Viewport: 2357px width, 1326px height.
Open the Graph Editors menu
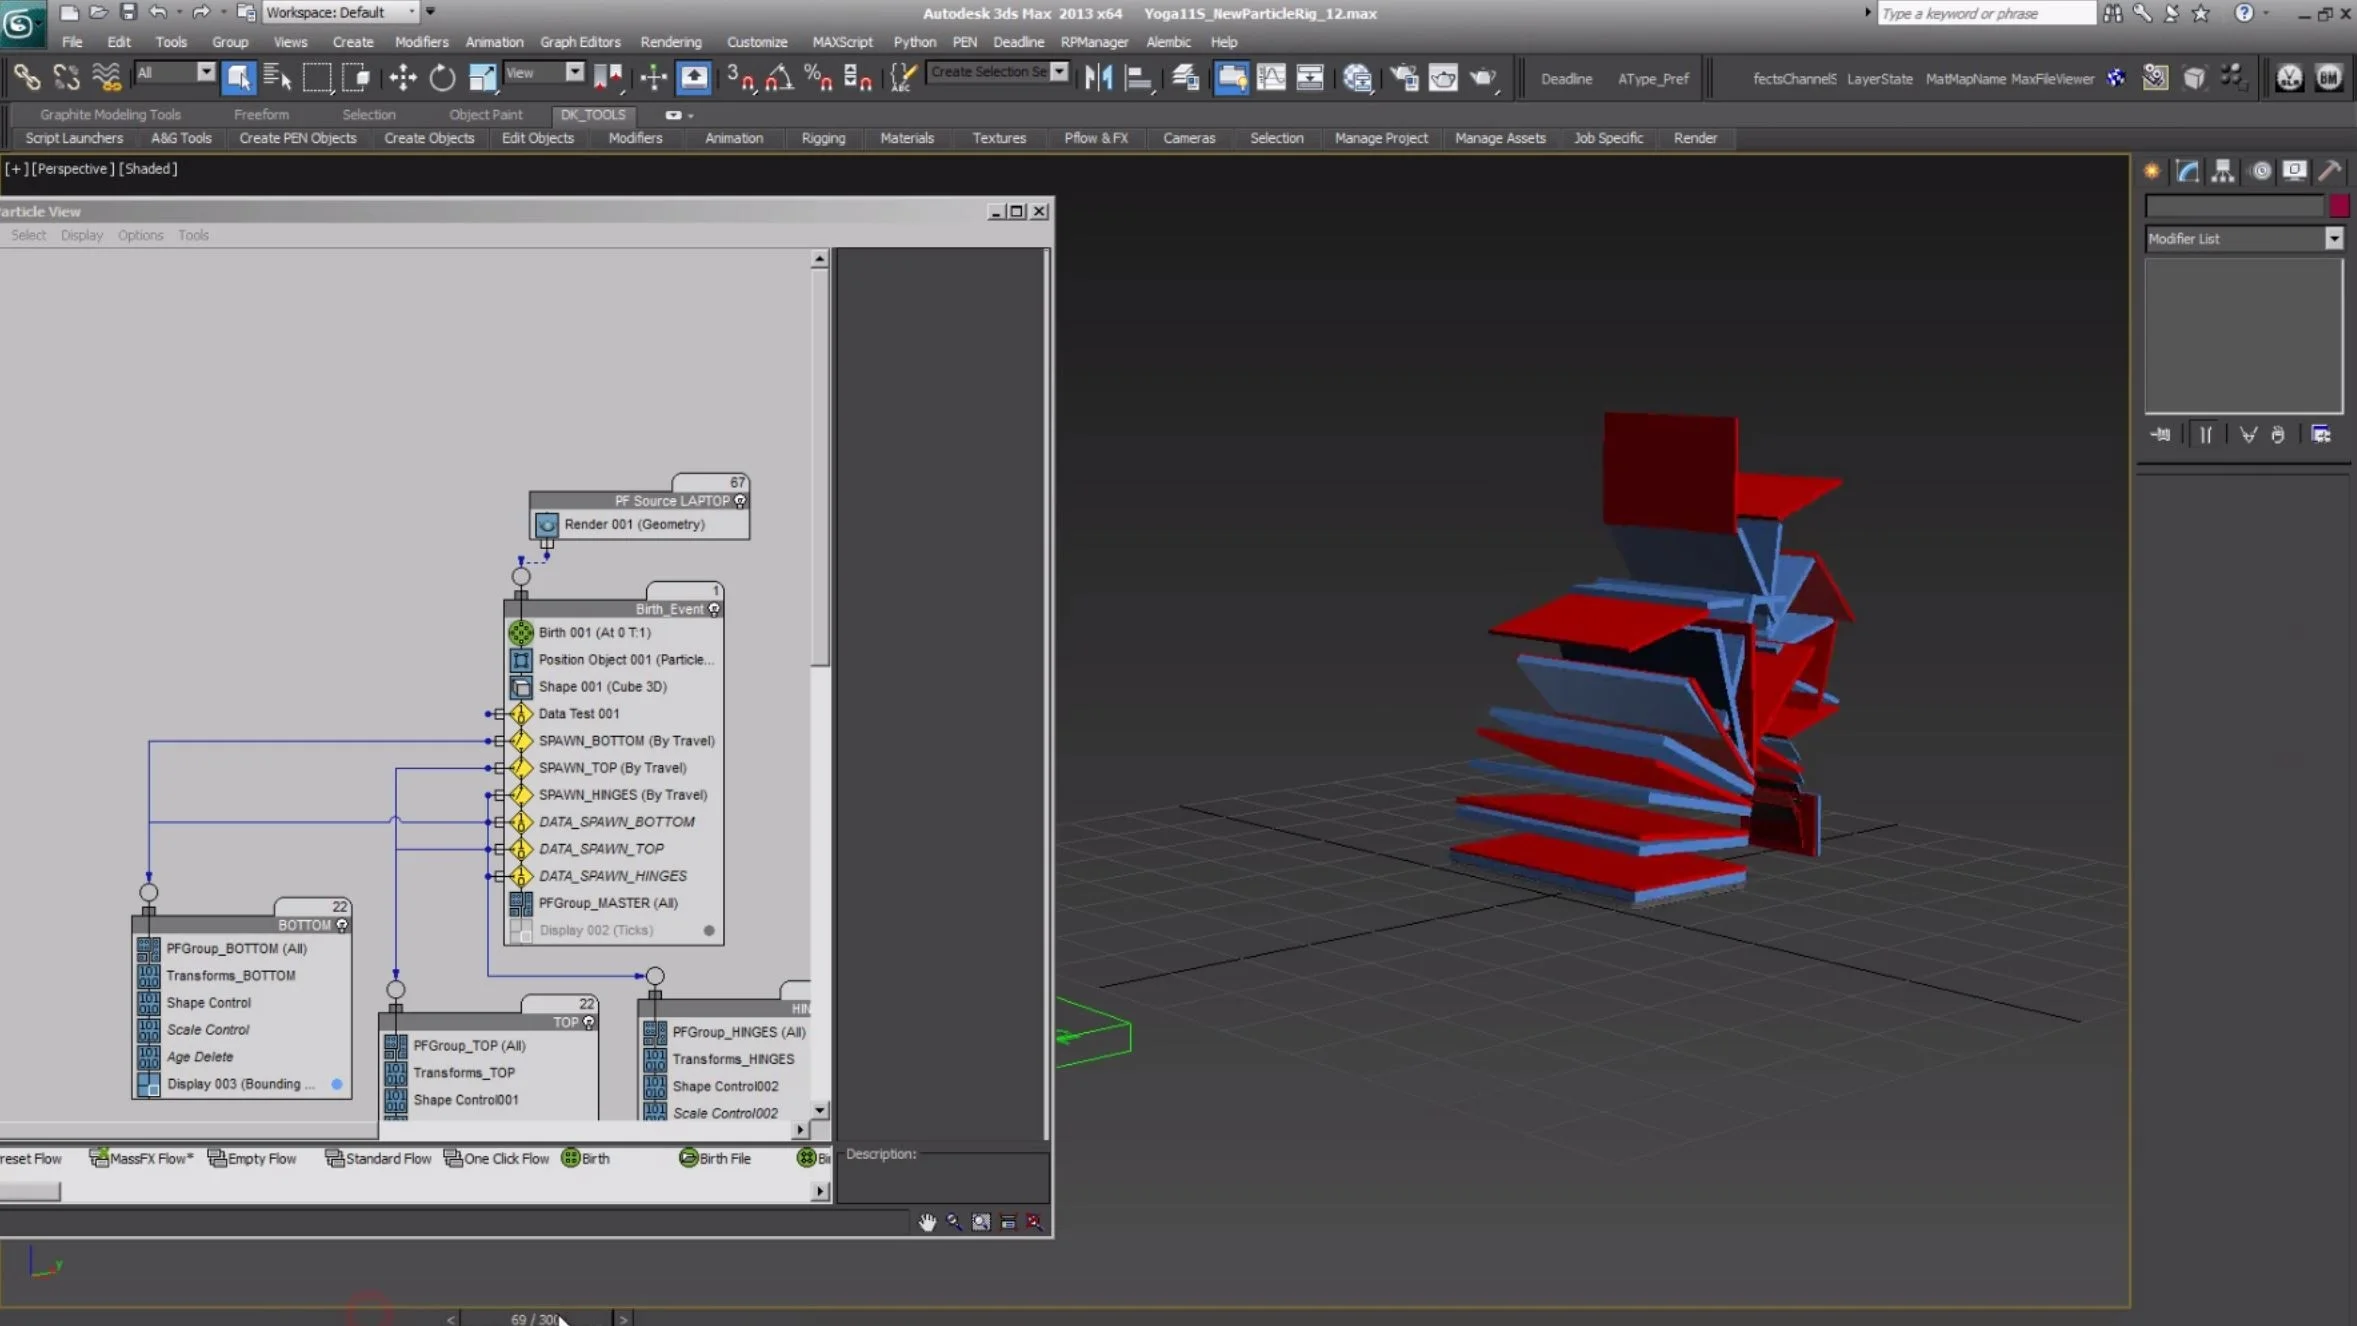click(580, 42)
